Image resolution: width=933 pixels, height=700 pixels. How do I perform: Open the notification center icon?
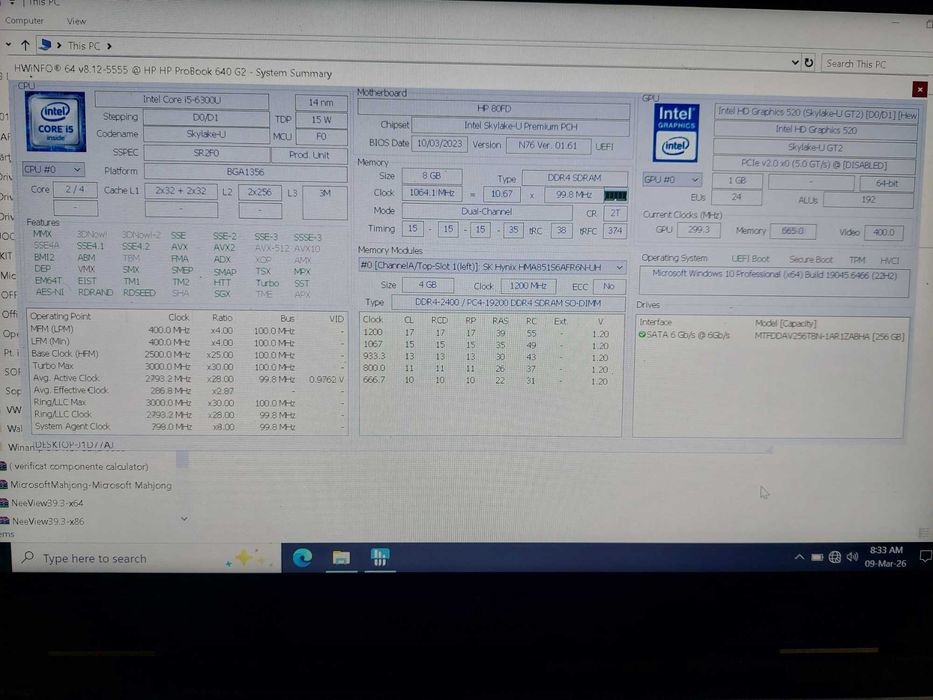(x=925, y=557)
